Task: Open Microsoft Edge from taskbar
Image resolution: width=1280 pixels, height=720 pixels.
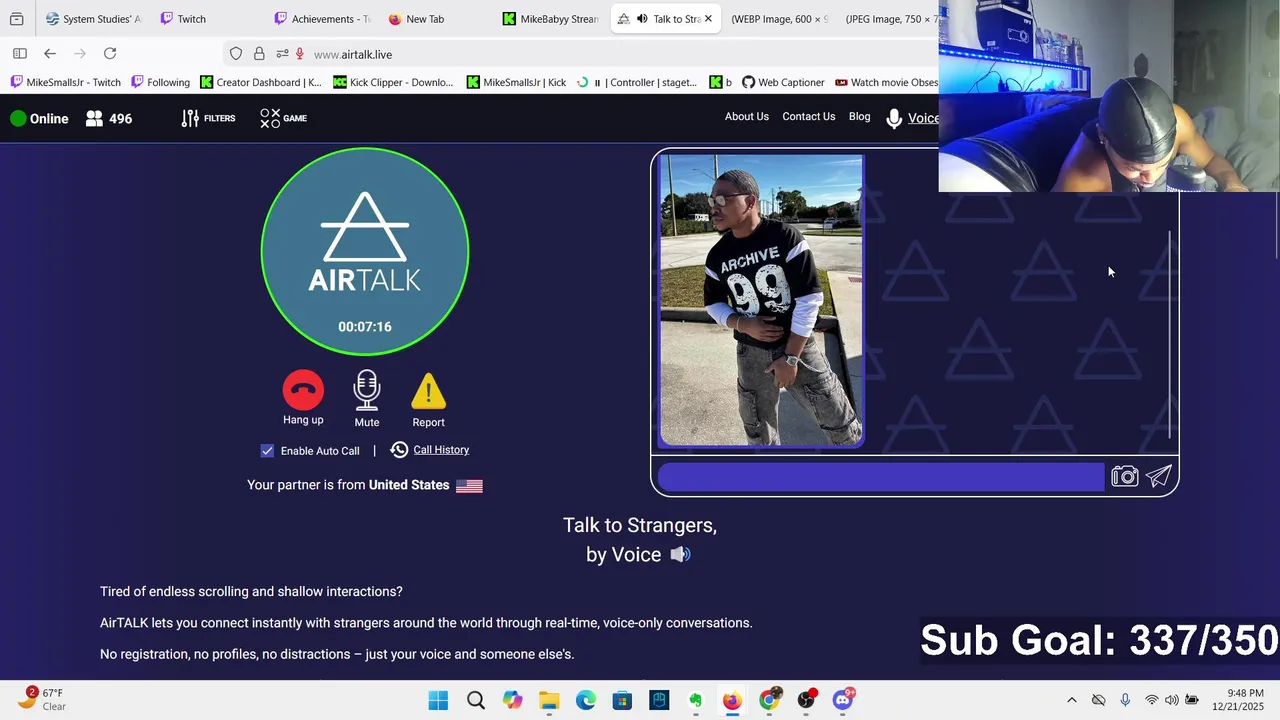Action: (x=586, y=700)
